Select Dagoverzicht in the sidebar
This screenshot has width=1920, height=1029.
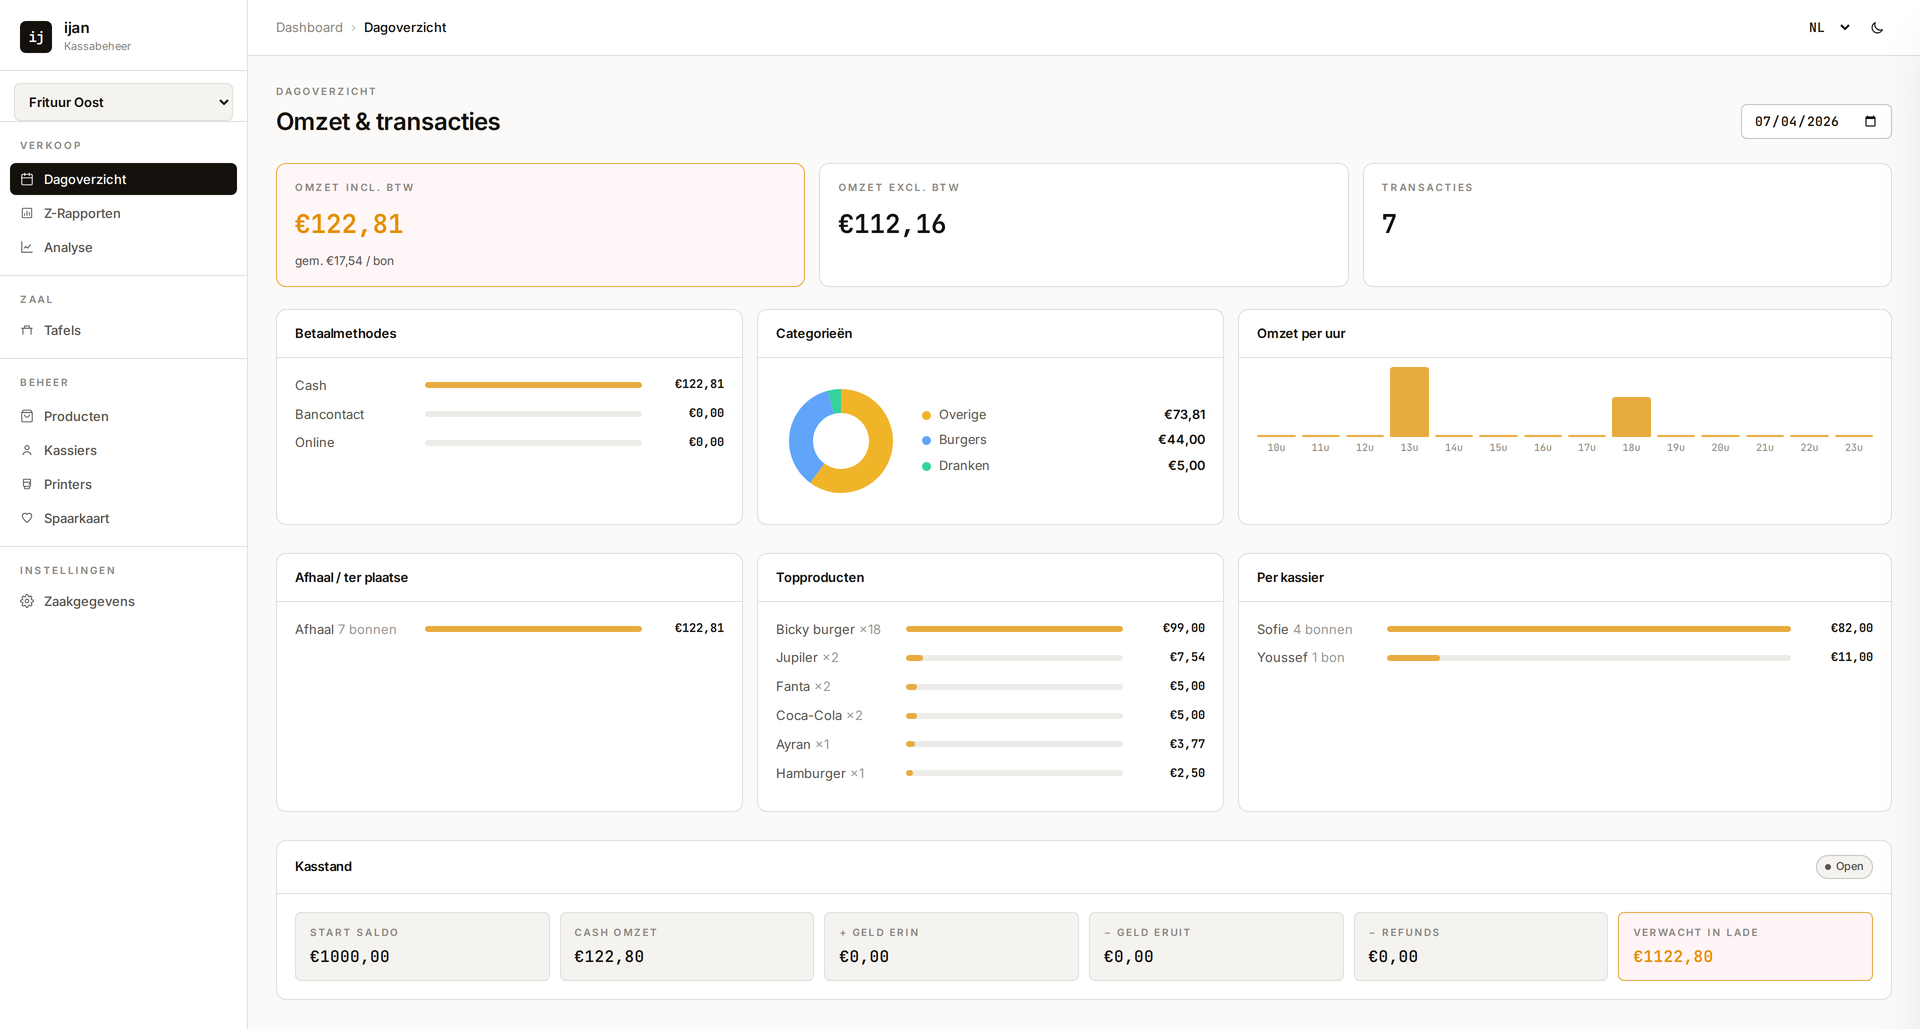[x=123, y=179]
